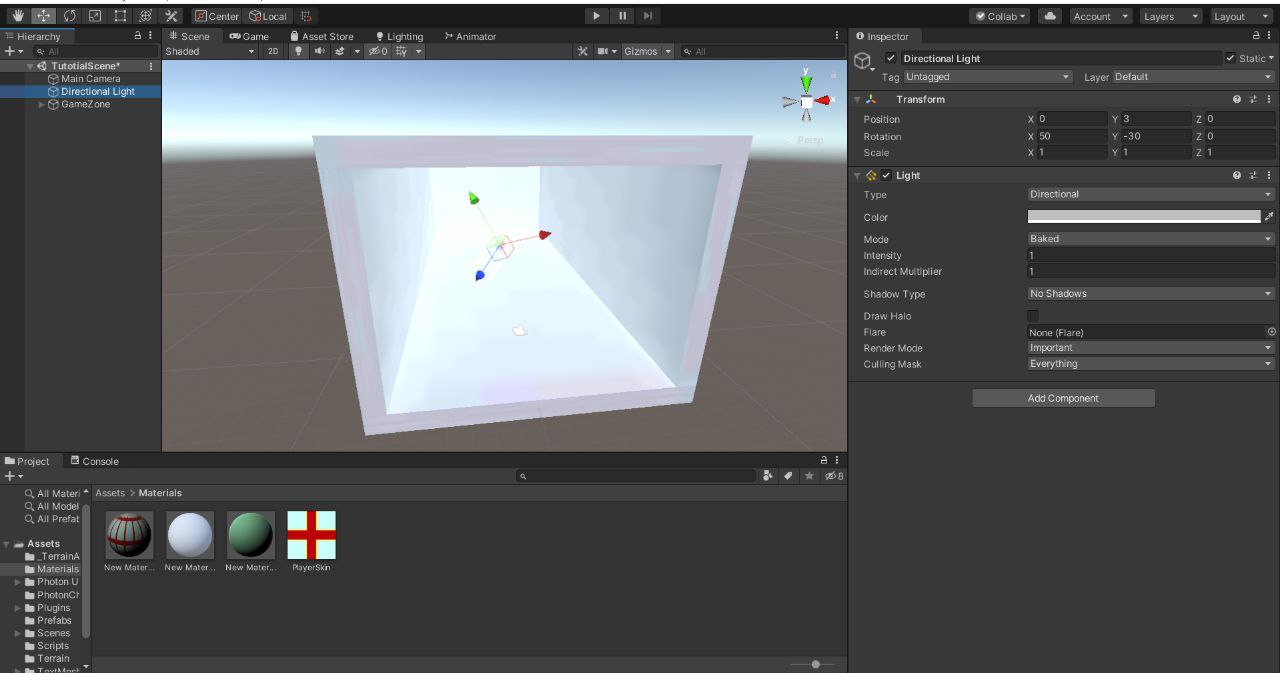Click the Add Component button
The image size is (1280, 673).
point(1063,398)
